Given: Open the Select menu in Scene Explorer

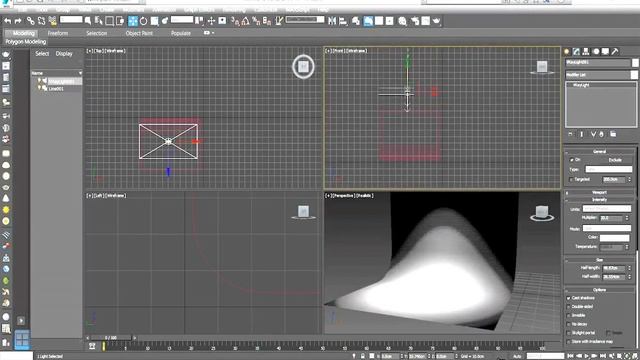Looking at the screenshot, I should (42, 53).
